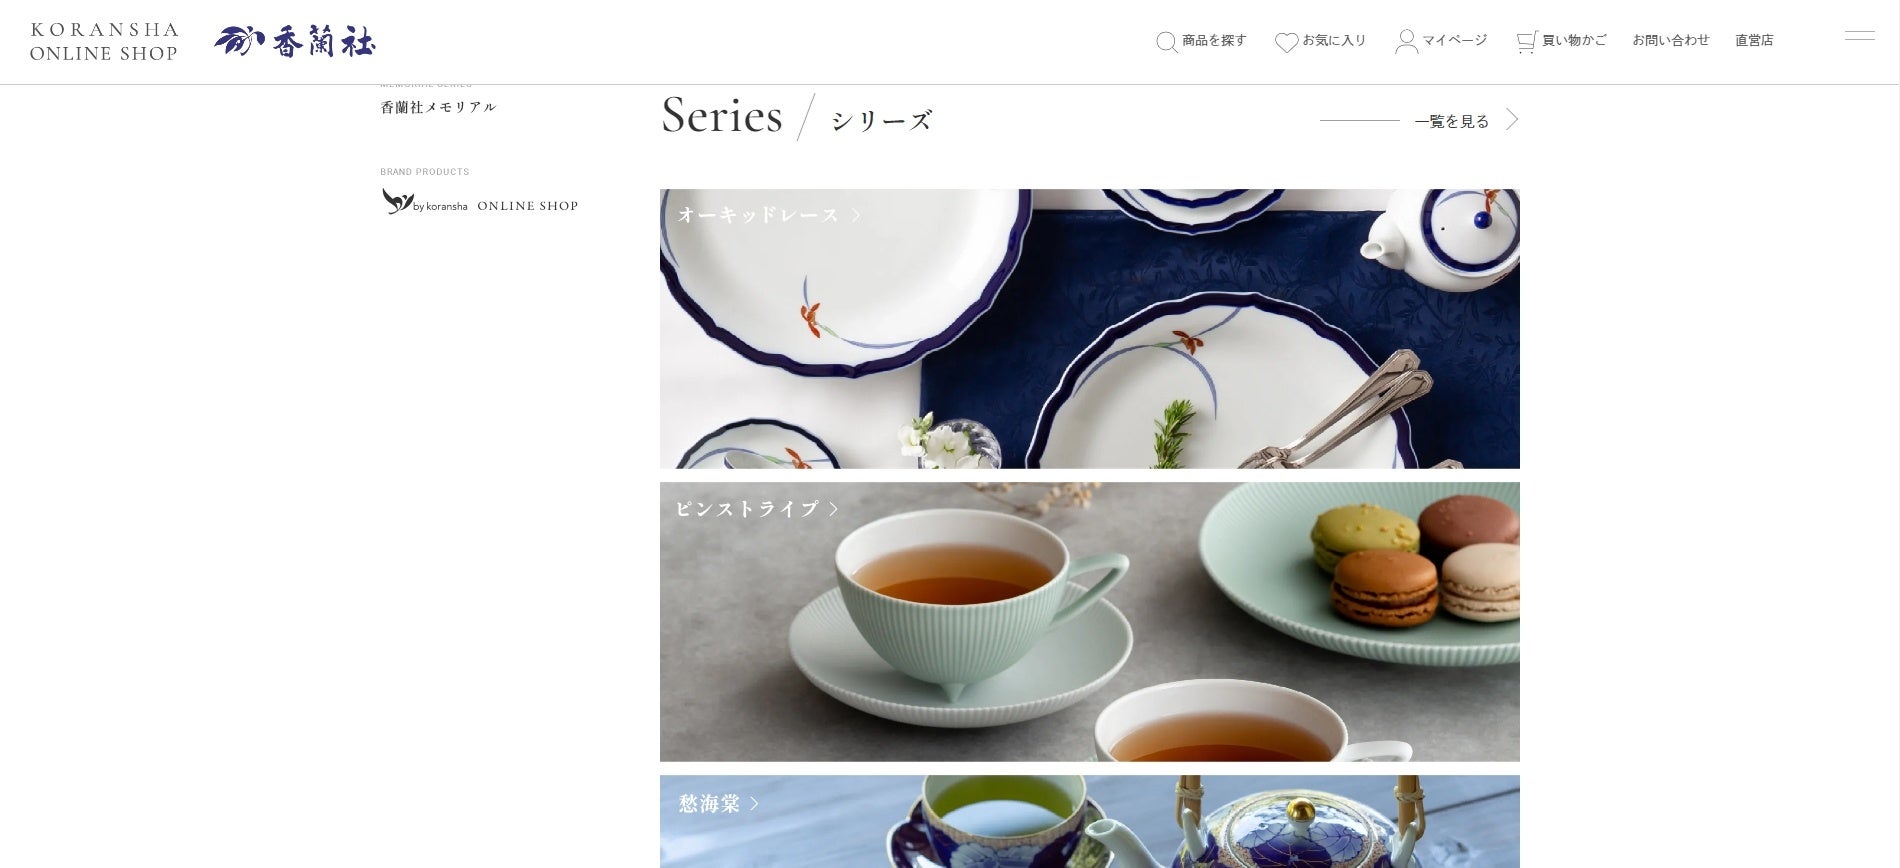Screen dimensions: 1900x868
Task: Expand chevron beside ピンストライプ
Action: tap(834, 509)
